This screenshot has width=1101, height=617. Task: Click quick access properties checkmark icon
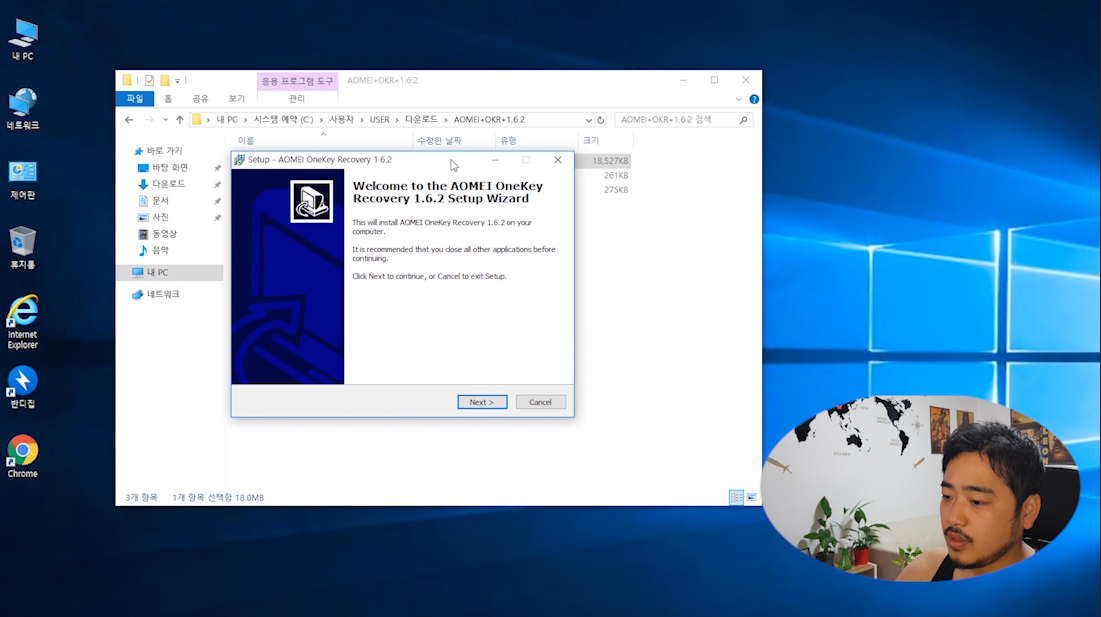(x=150, y=81)
